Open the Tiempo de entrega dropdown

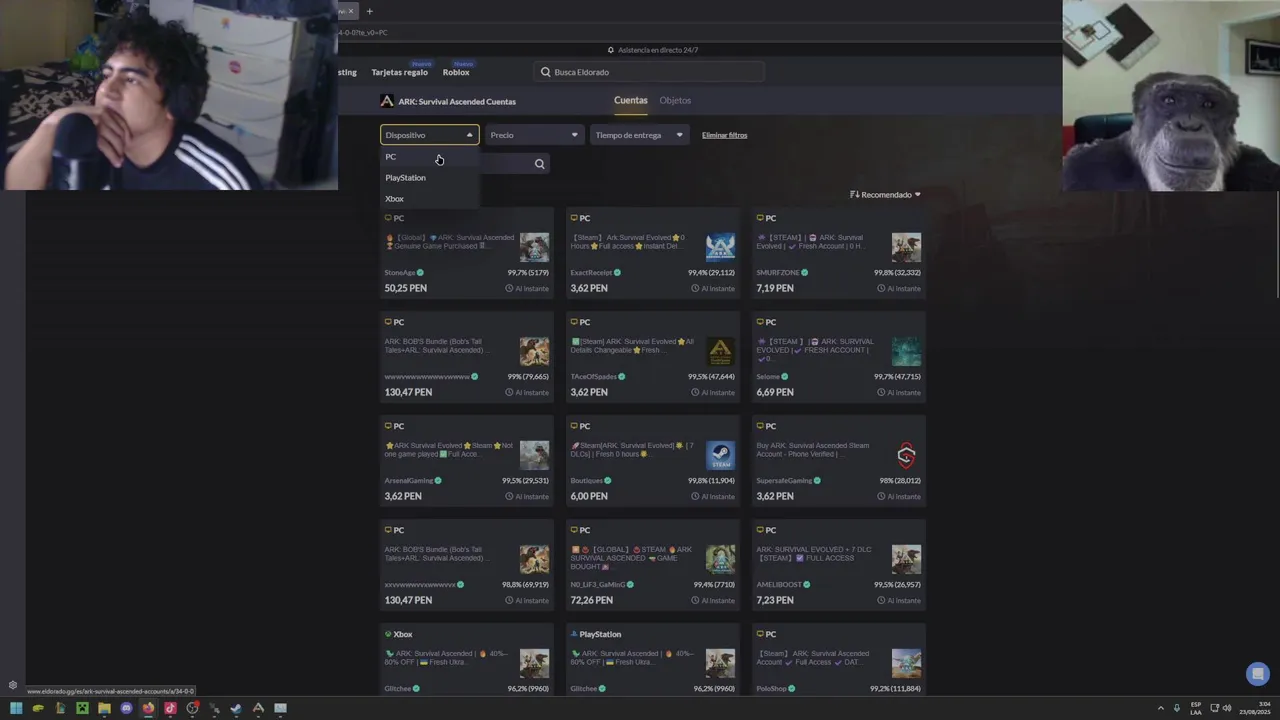[639, 135]
